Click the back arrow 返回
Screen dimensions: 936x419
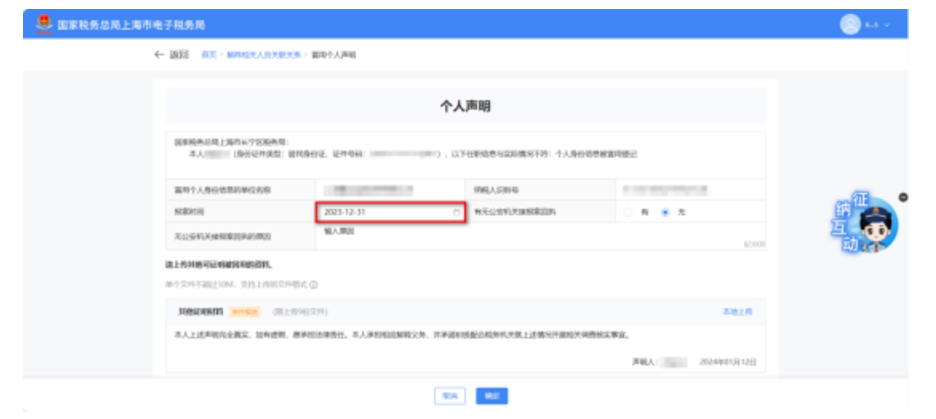(172, 54)
